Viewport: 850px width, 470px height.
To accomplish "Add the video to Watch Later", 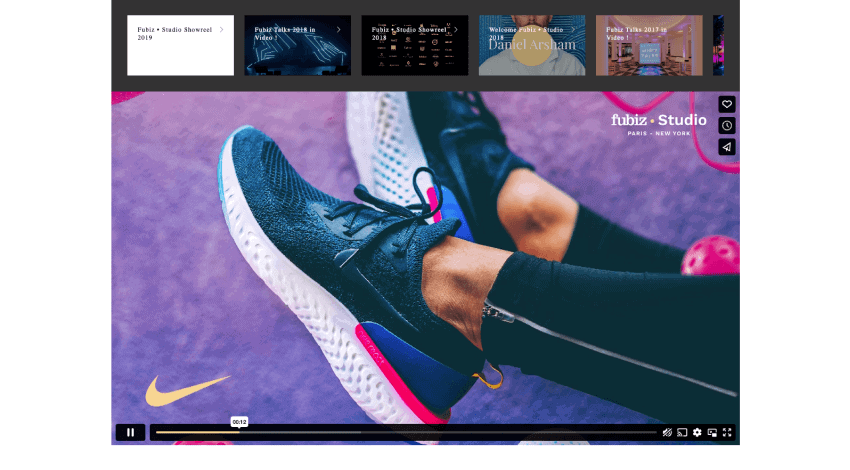I will pyautogui.click(x=727, y=126).
